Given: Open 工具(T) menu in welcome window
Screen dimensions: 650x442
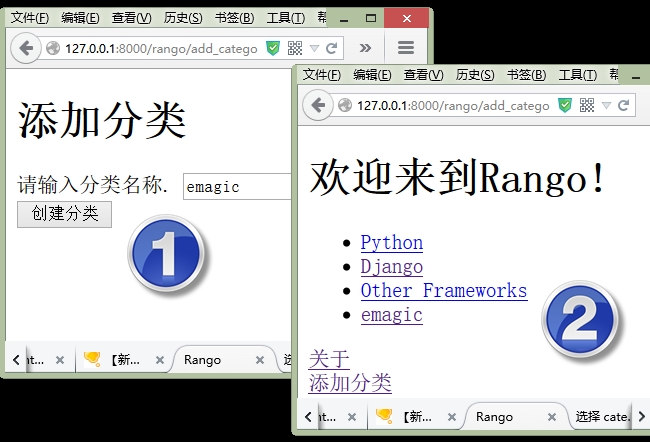Looking at the screenshot, I should [x=577, y=75].
